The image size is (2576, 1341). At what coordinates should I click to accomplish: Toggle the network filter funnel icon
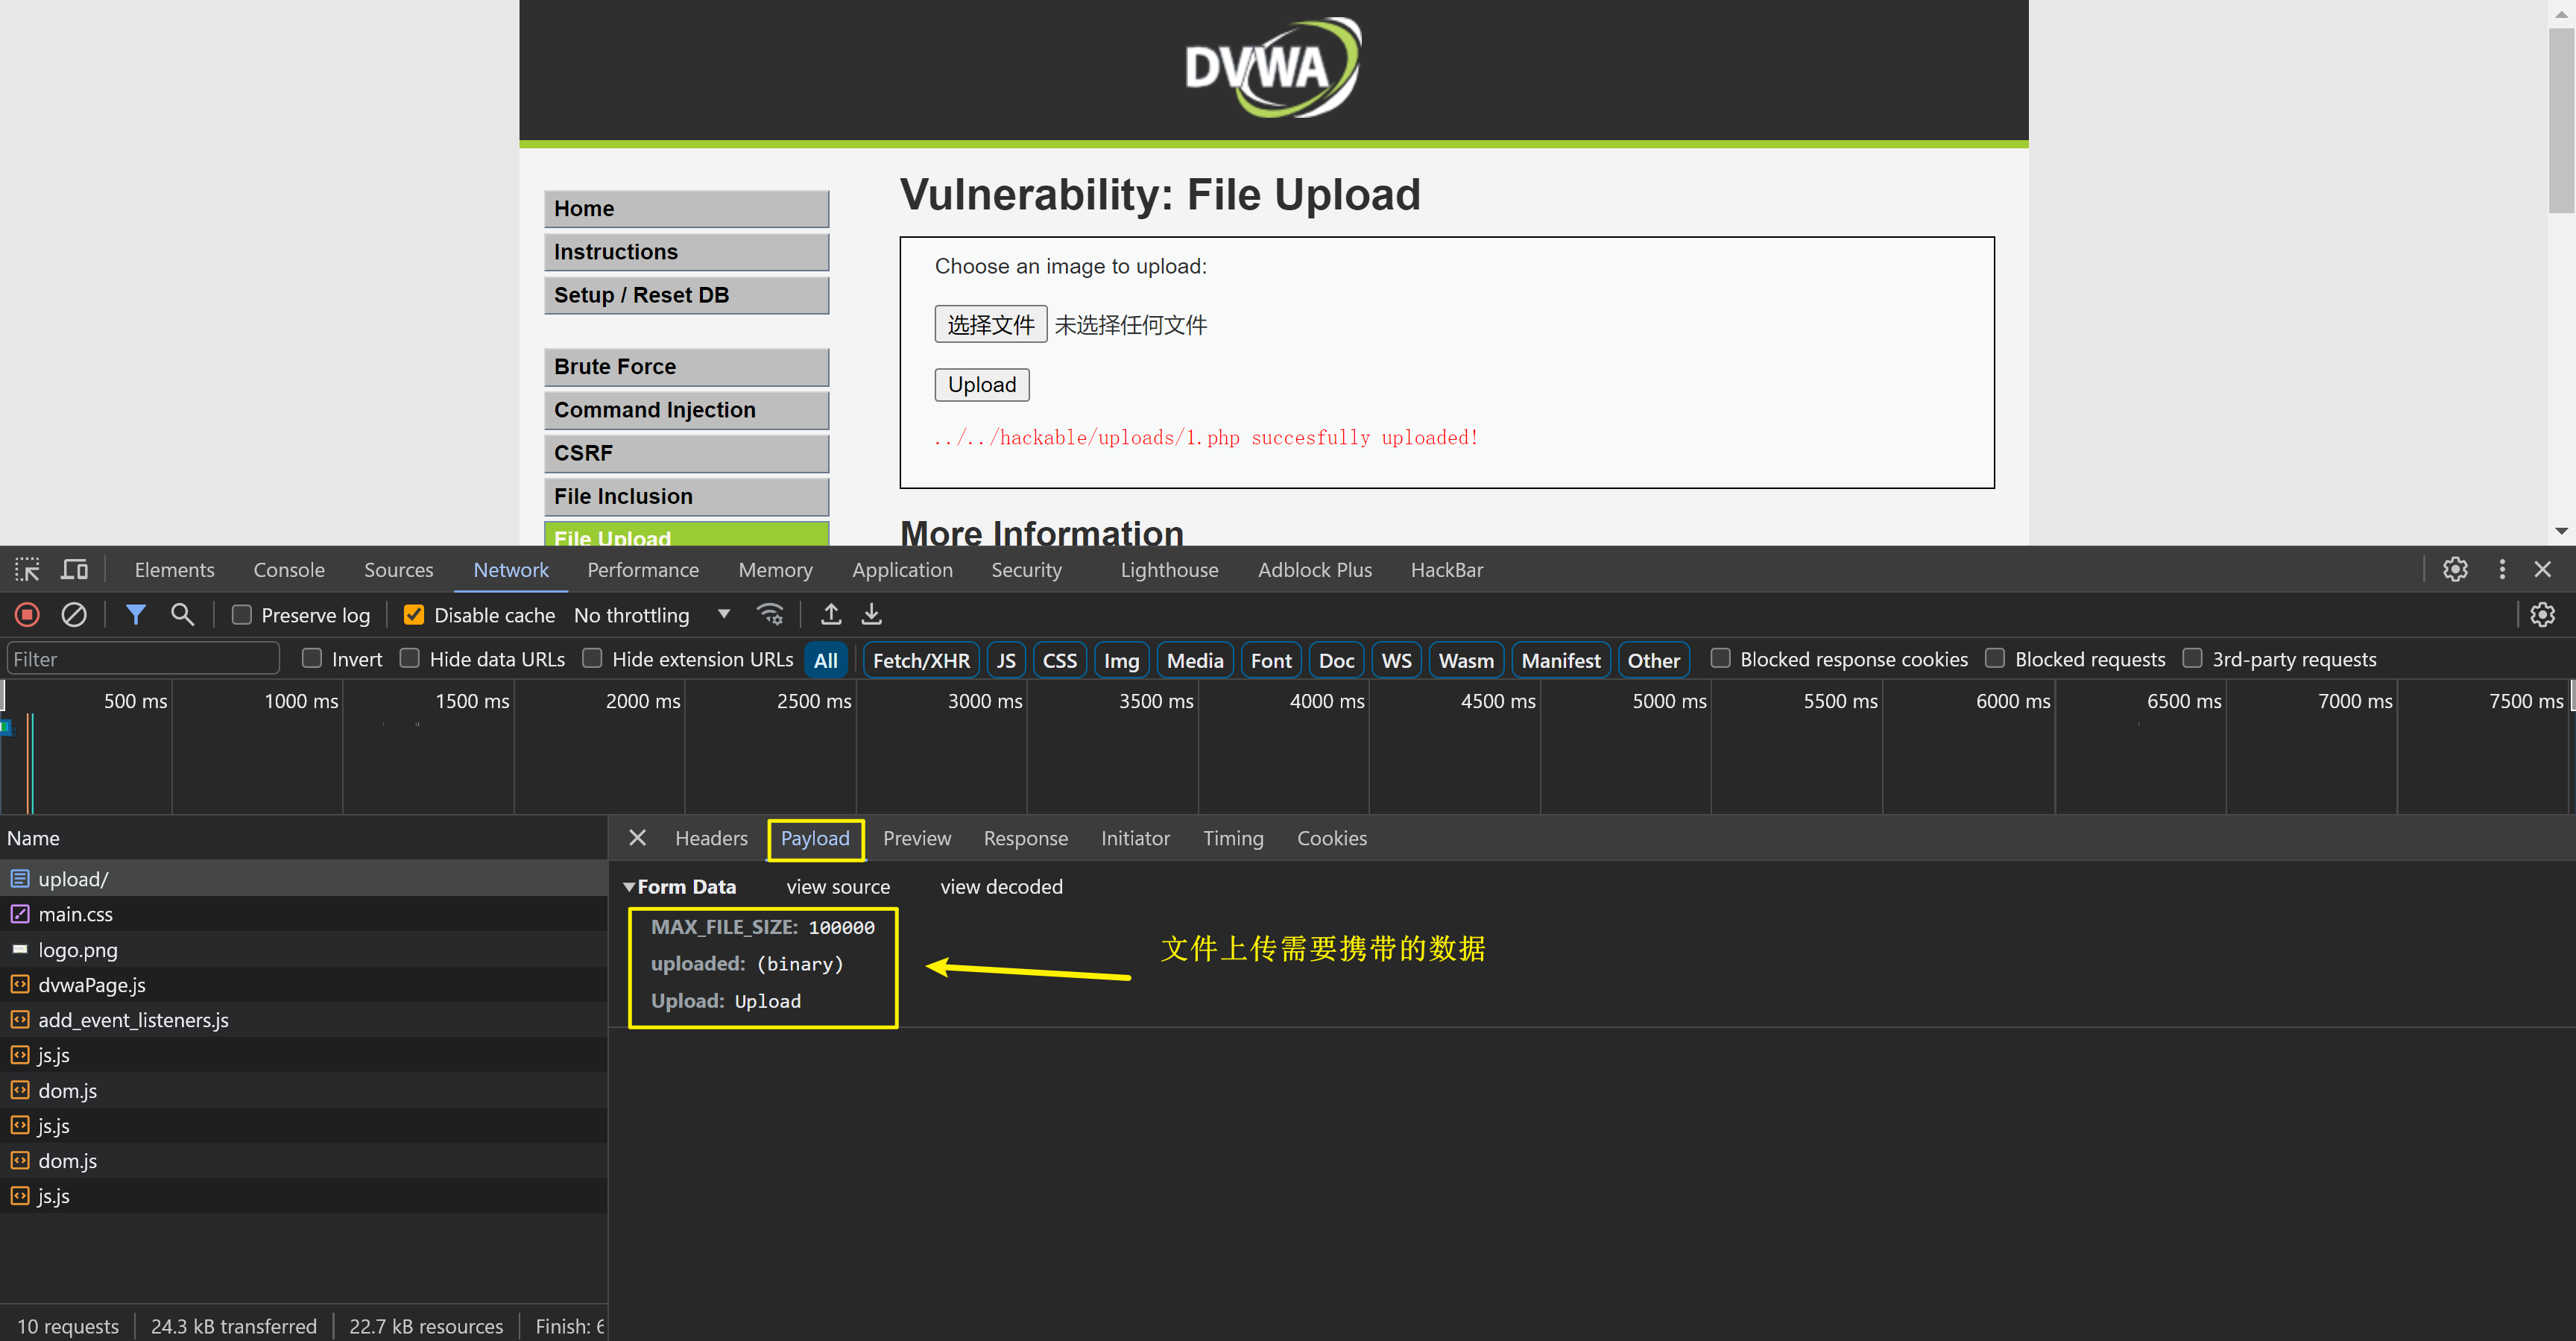pos(135,614)
